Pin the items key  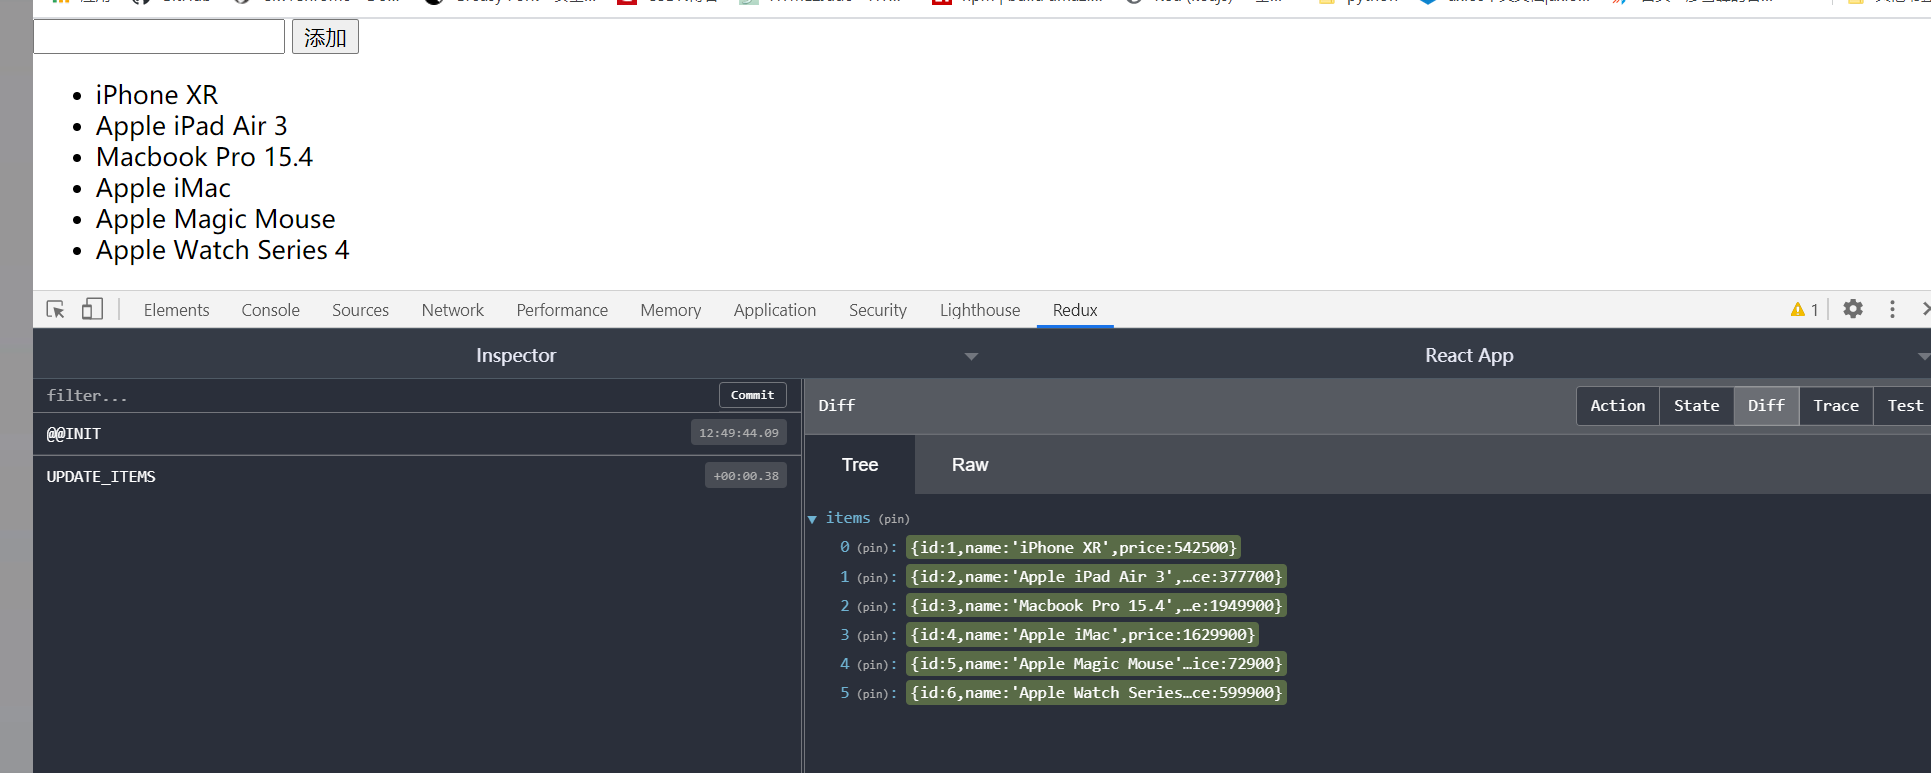coord(894,519)
